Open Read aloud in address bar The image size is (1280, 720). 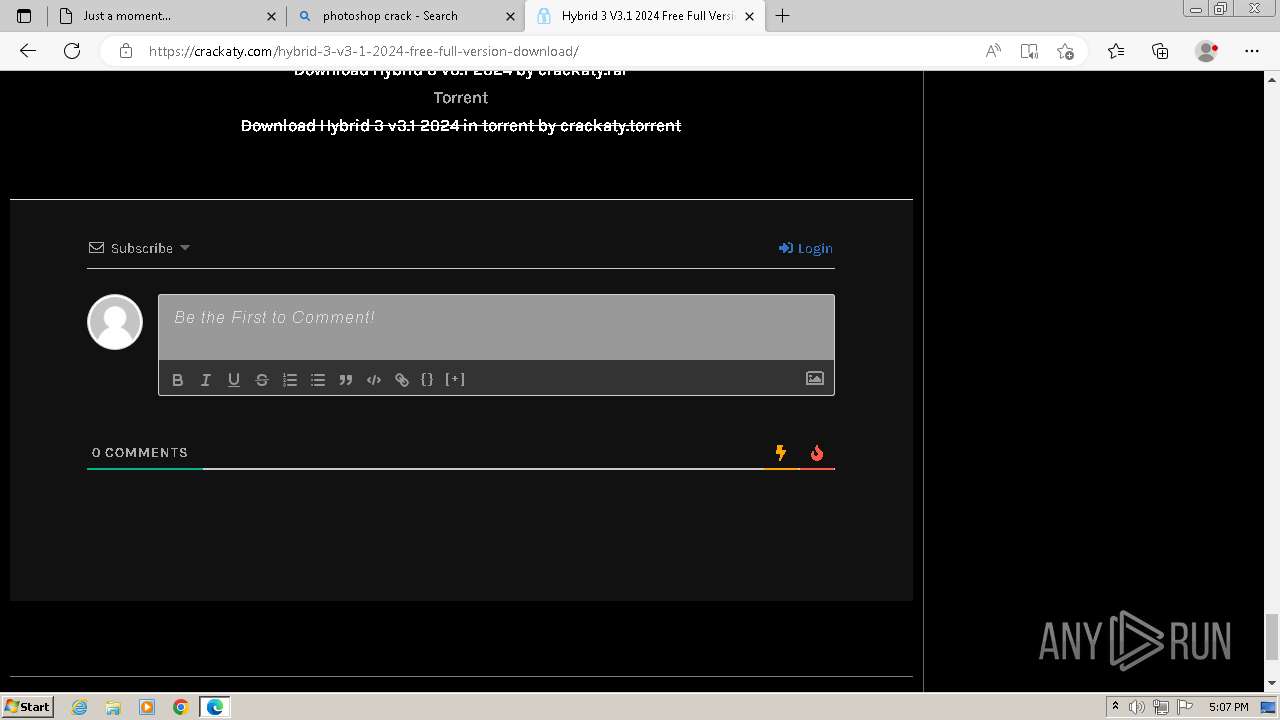[x=993, y=51]
